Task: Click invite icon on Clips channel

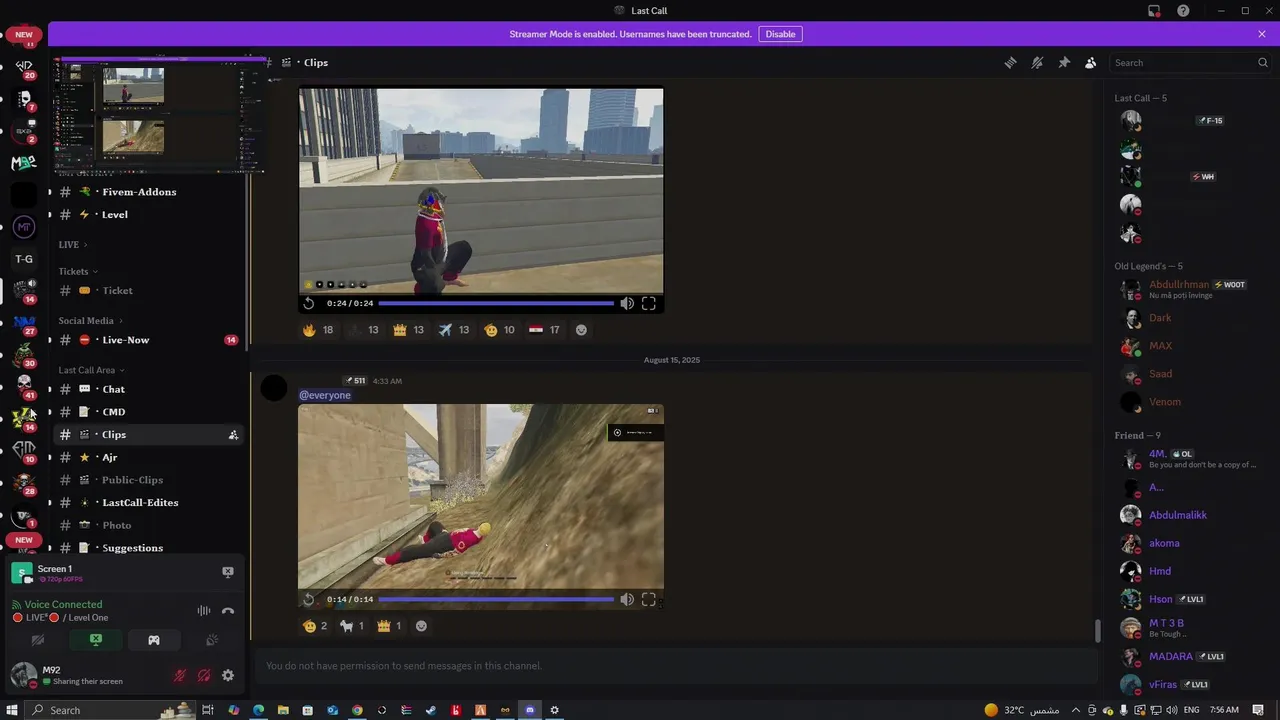Action: (x=233, y=435)
